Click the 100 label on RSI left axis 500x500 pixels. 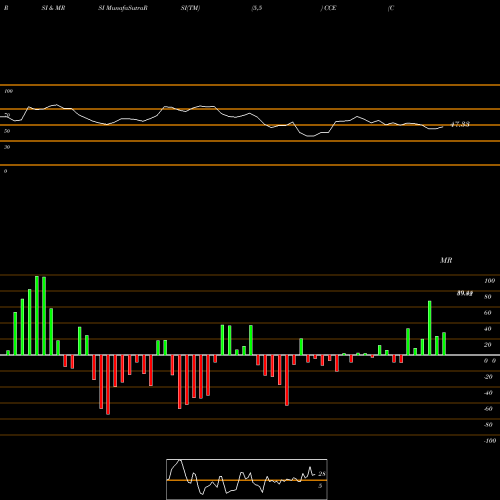[8, 91]
